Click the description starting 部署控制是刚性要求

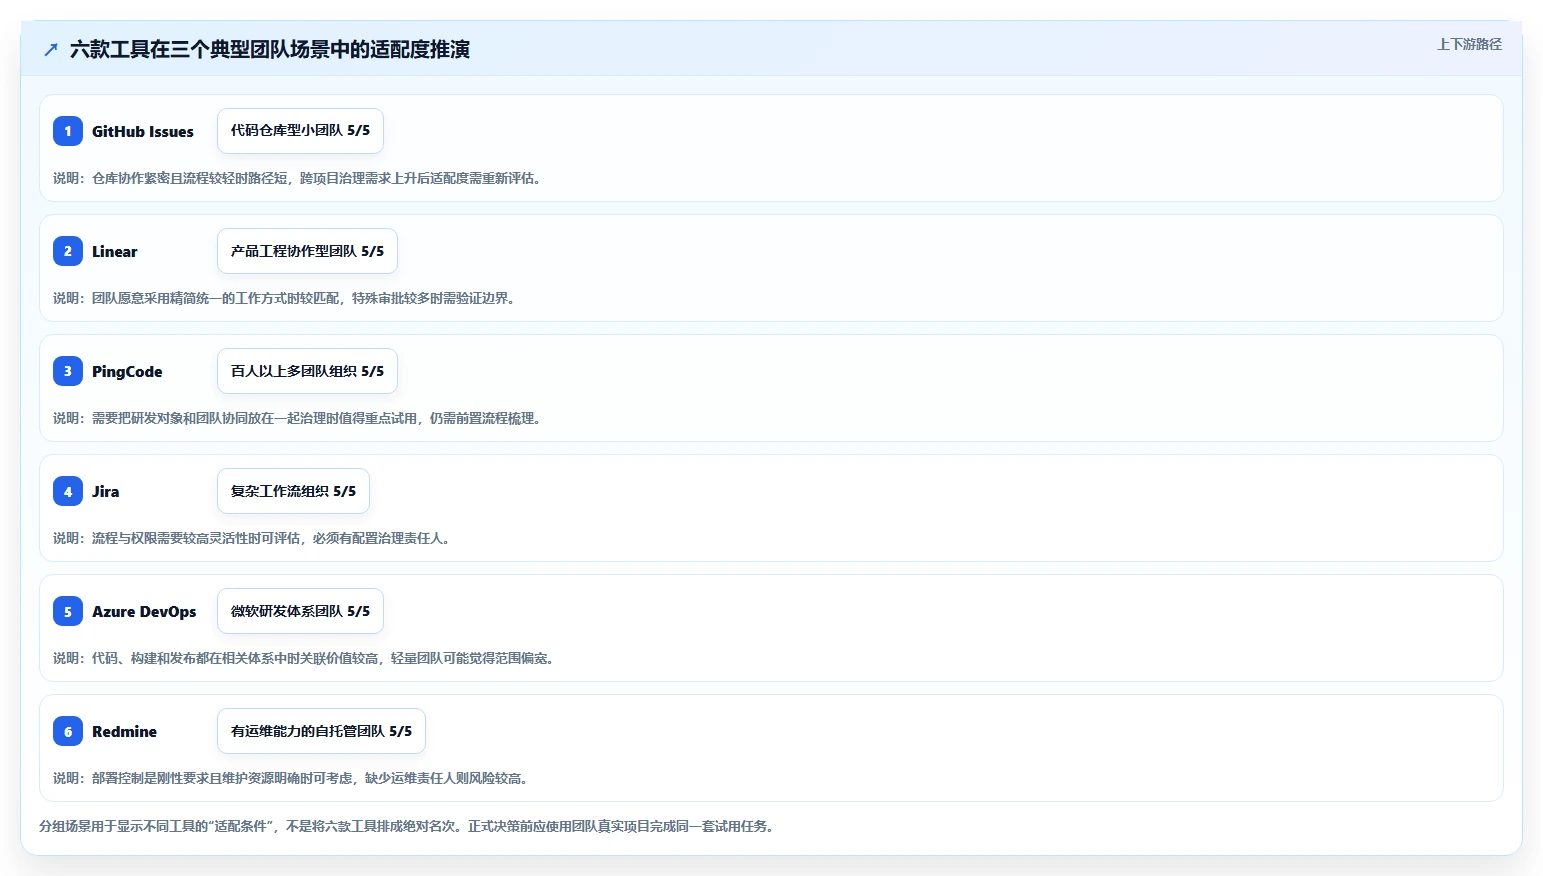coord(291,778)
